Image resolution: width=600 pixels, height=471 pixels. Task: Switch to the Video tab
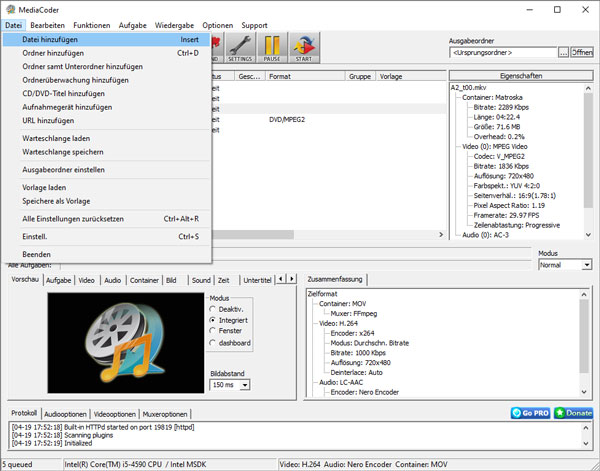(86, 280)
